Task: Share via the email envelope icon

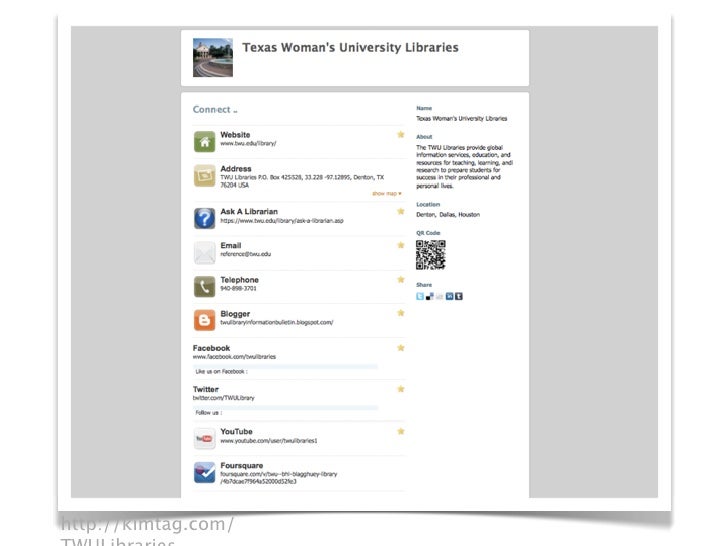Action: click(439, 296)
